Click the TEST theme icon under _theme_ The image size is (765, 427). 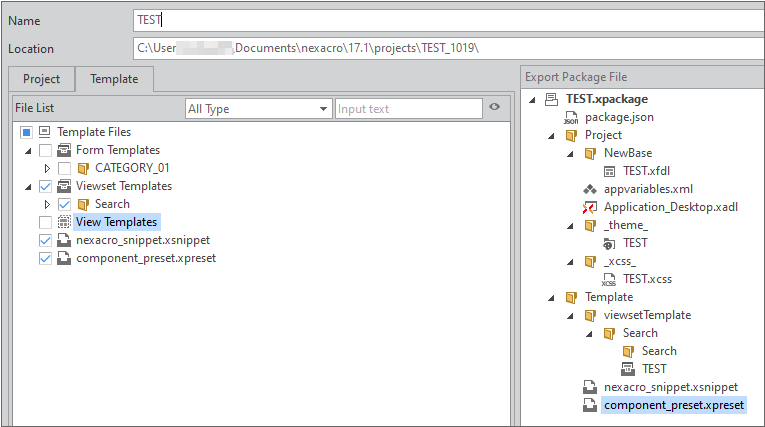pyautogui.click(x=609, y=243)
